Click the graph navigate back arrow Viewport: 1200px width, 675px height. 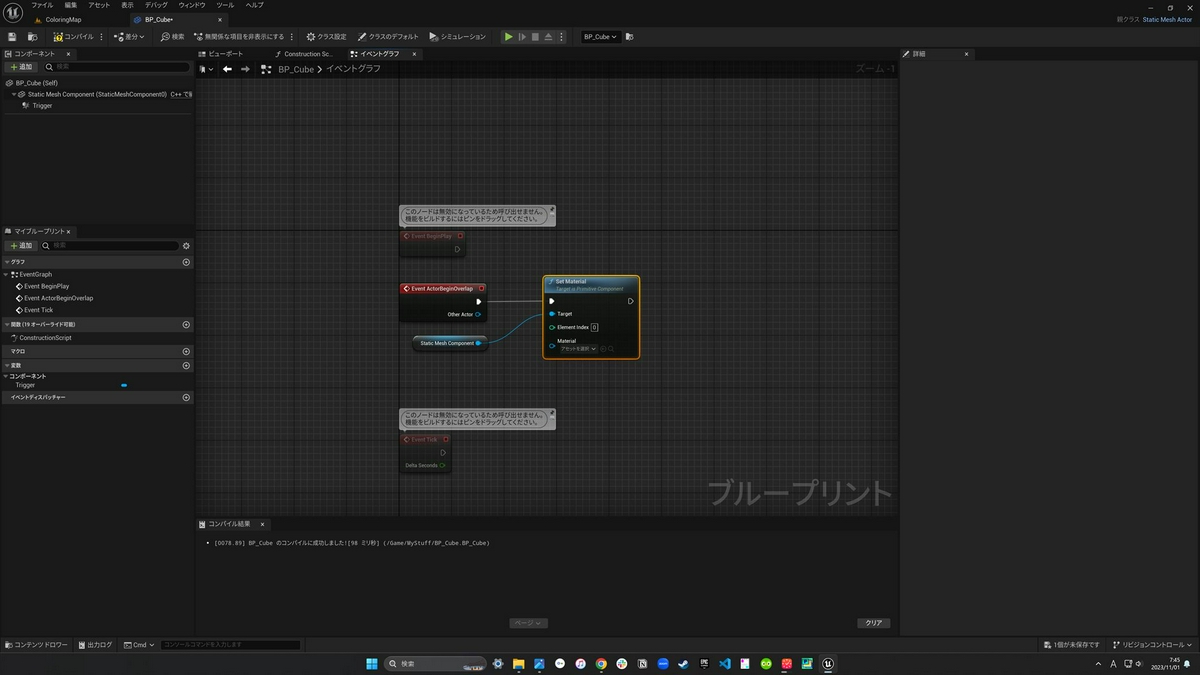coord(227,69)
